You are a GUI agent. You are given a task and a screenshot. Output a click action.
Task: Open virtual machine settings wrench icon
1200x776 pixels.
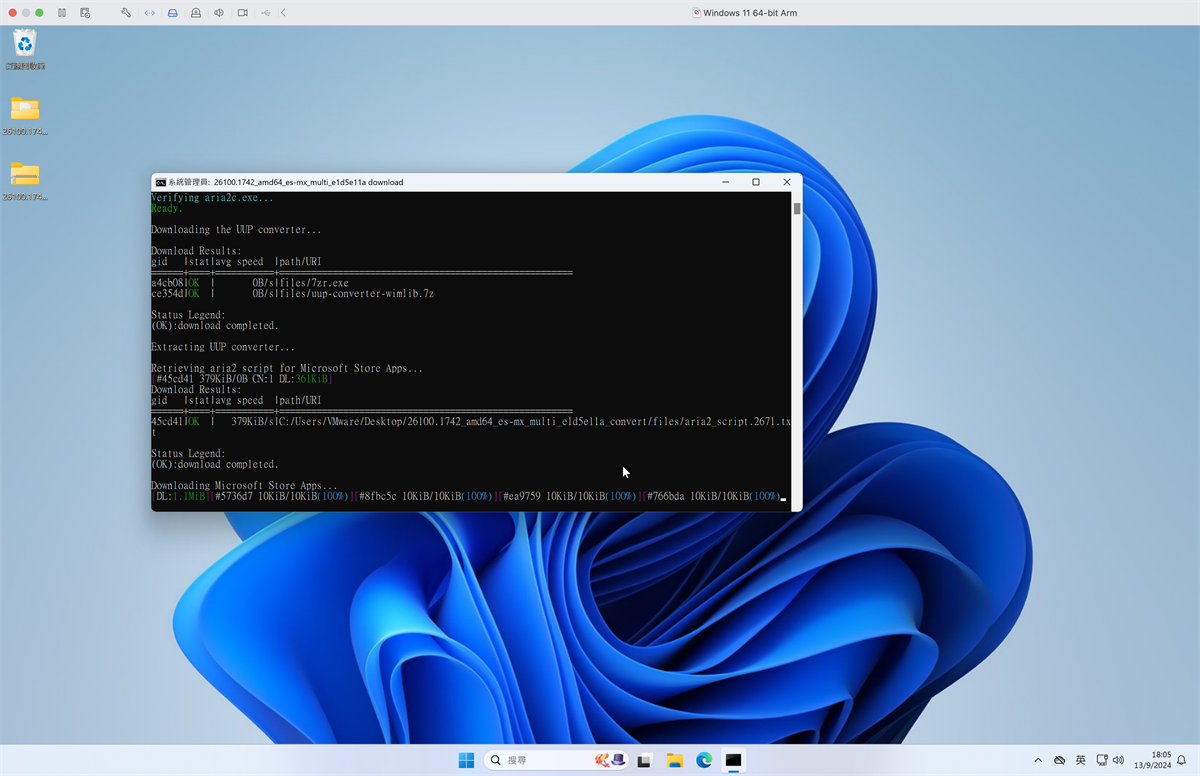pyautogui.click(x=126, y=13)
